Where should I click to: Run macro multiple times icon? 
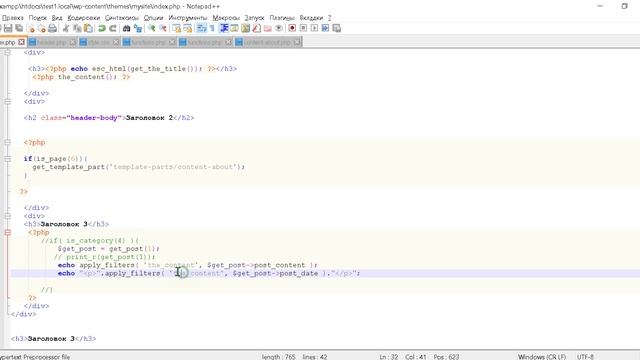(325, 28)
